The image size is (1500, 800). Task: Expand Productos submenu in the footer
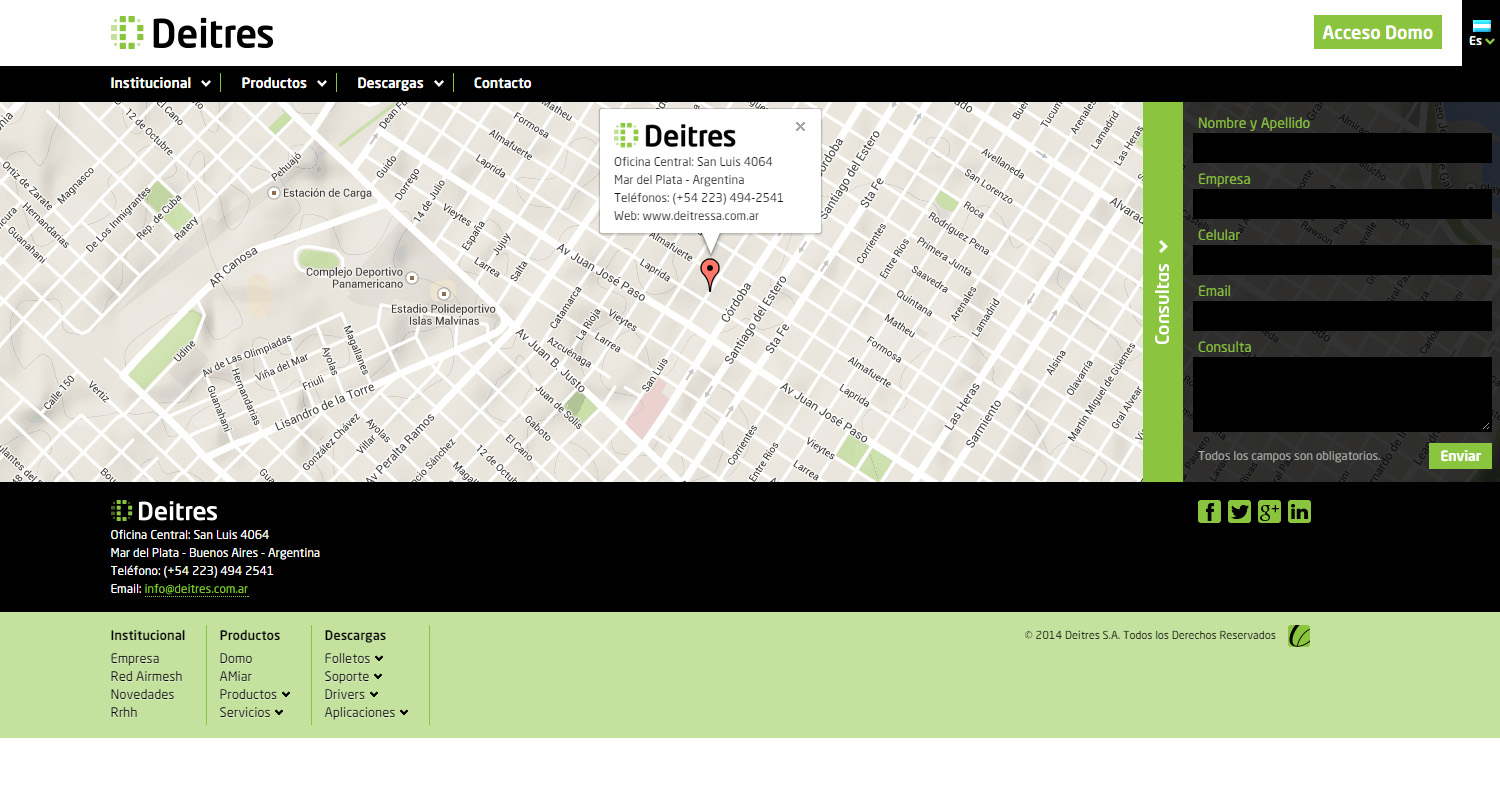[255, 694]
